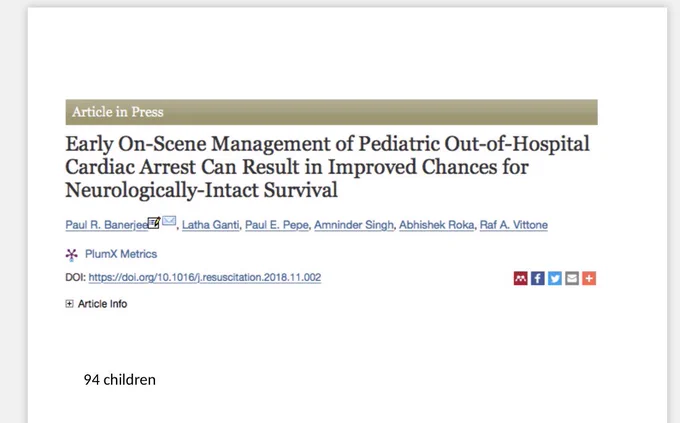The height and width of the screenshot is (423, 680).
Task: Open author Paul E. Pepe's profile
Action: click(277, 225)
